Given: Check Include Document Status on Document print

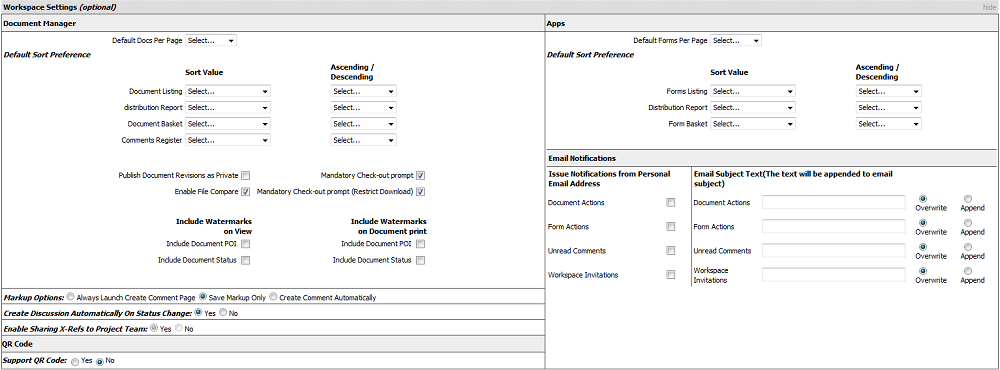Looking at the screenshot, I should [x=421, y=260].
